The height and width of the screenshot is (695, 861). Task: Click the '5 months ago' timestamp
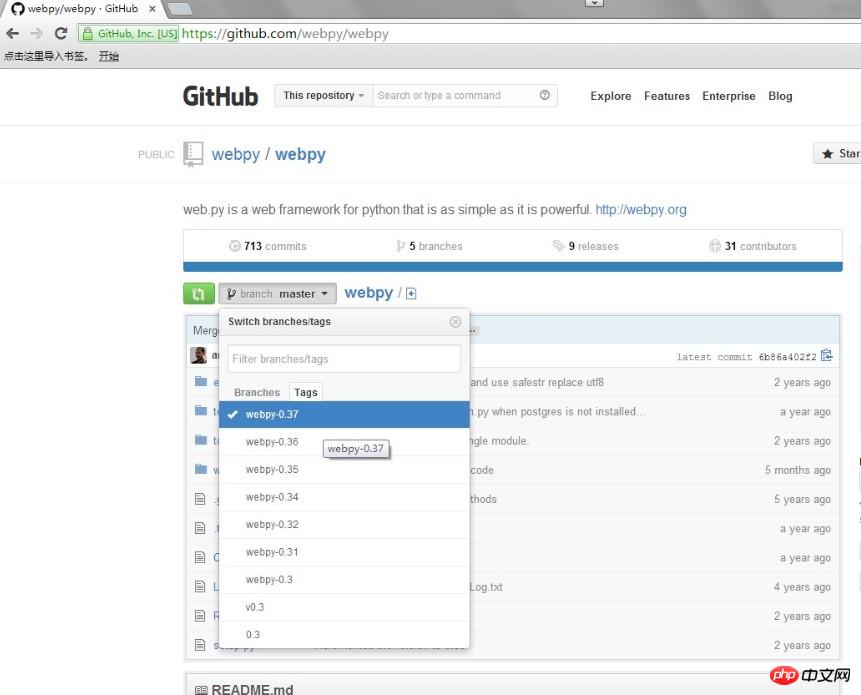(x=797, y=470)
